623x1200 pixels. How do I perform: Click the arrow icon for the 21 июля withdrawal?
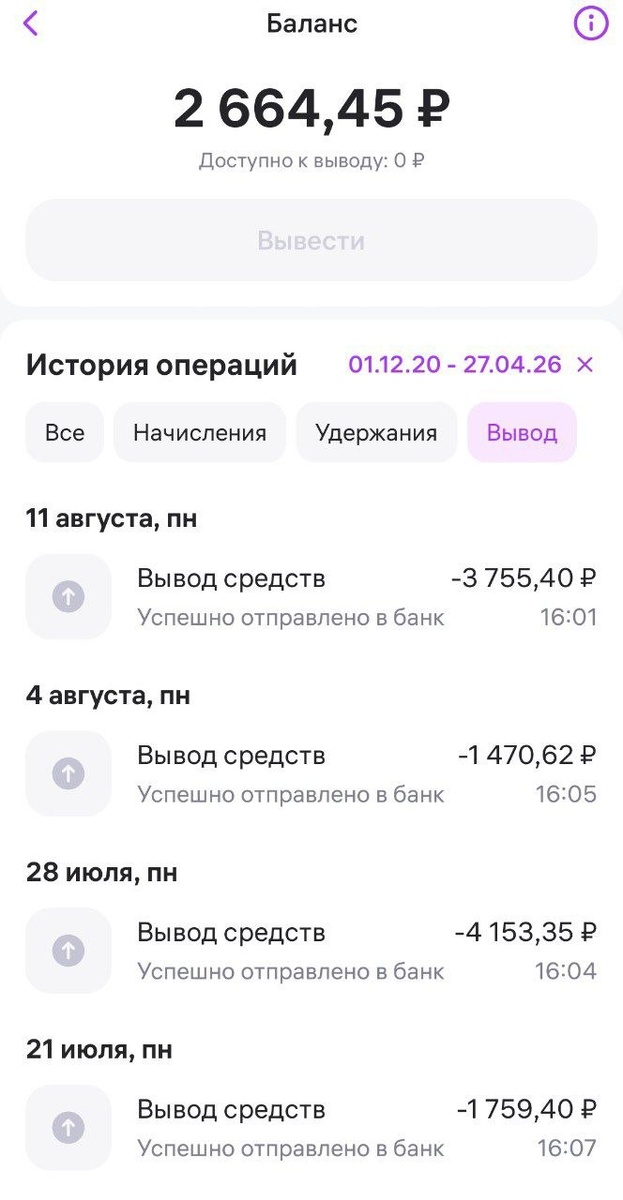67,1127
